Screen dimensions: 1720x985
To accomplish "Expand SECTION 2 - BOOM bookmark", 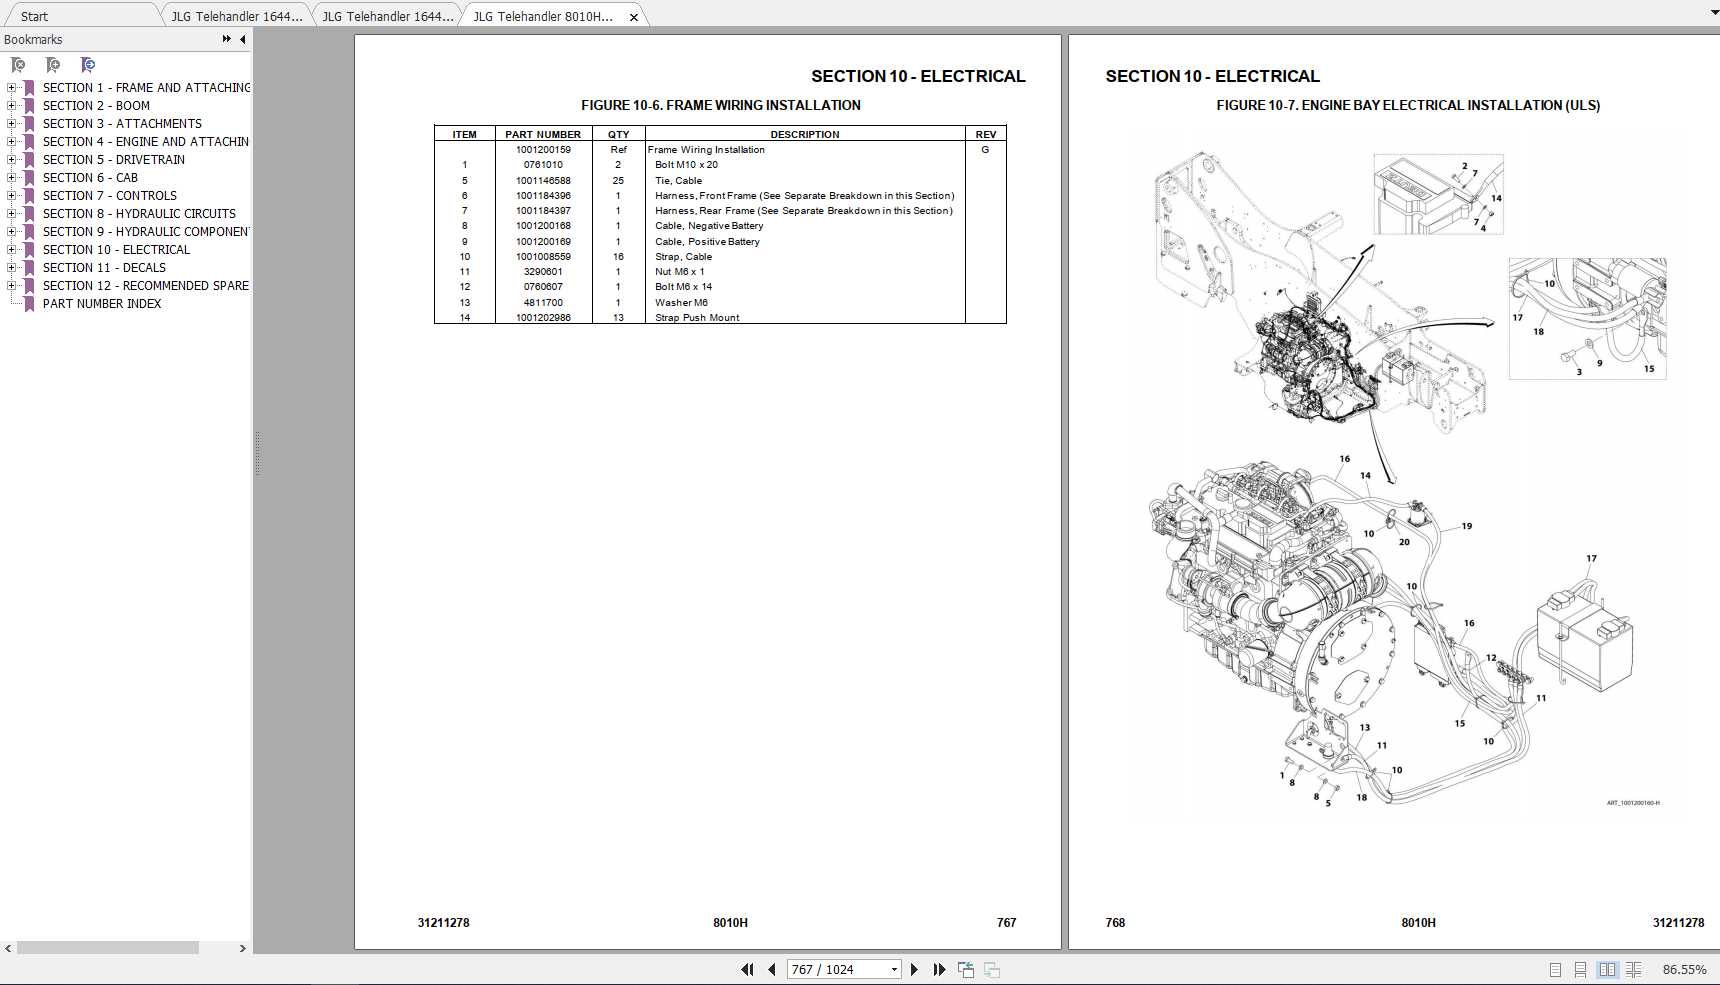I will 11,106.
